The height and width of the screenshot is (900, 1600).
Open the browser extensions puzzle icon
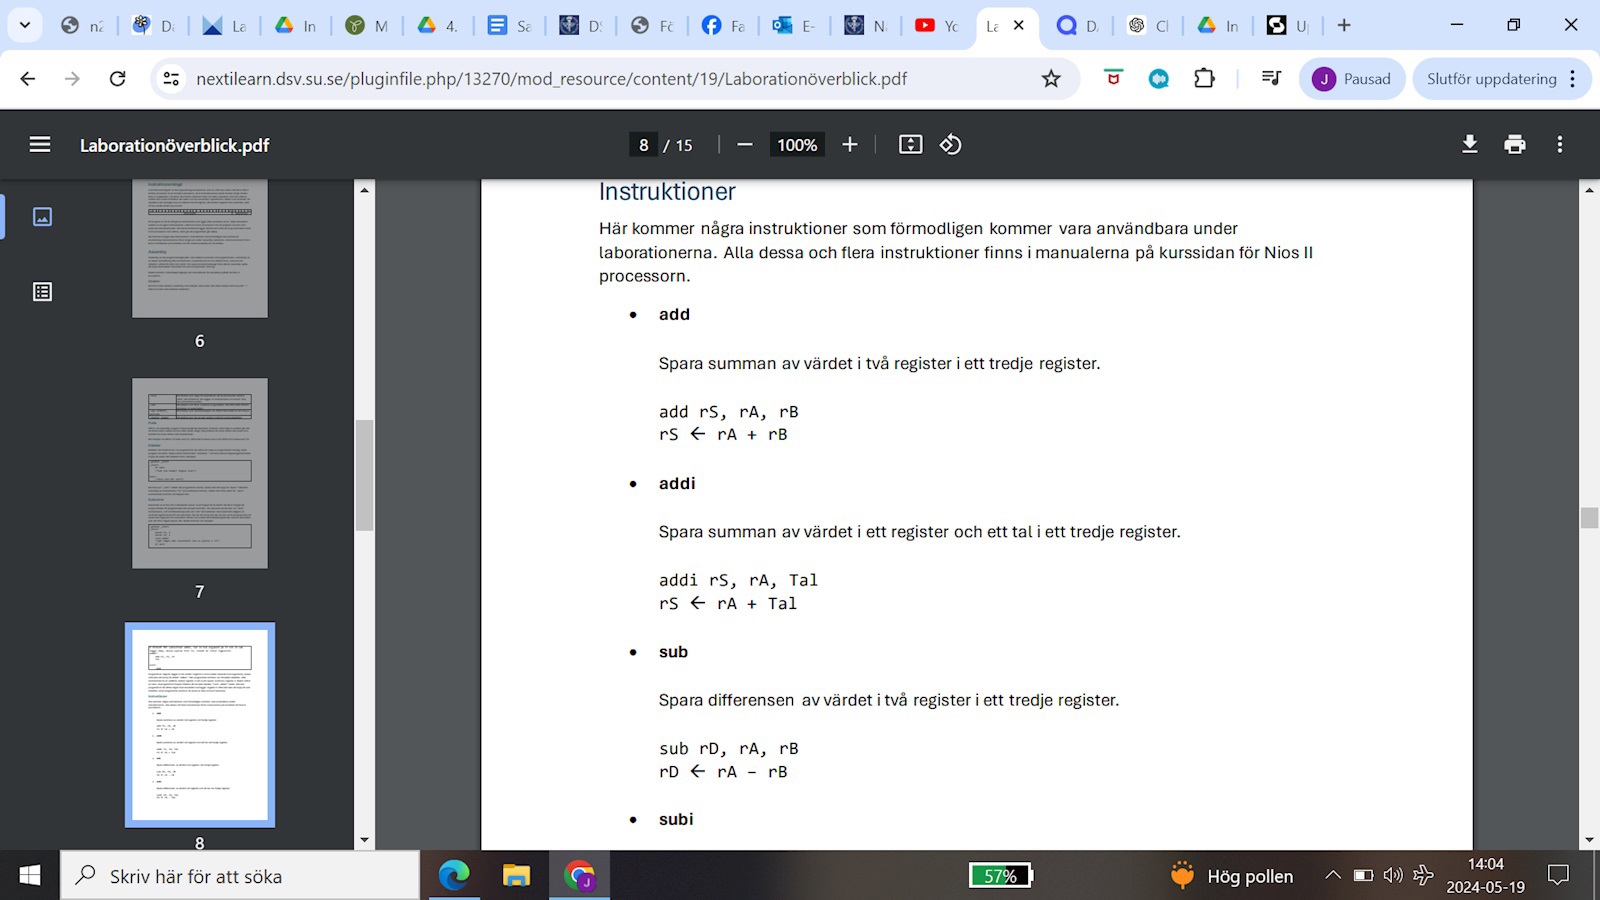pos(1204,79)
